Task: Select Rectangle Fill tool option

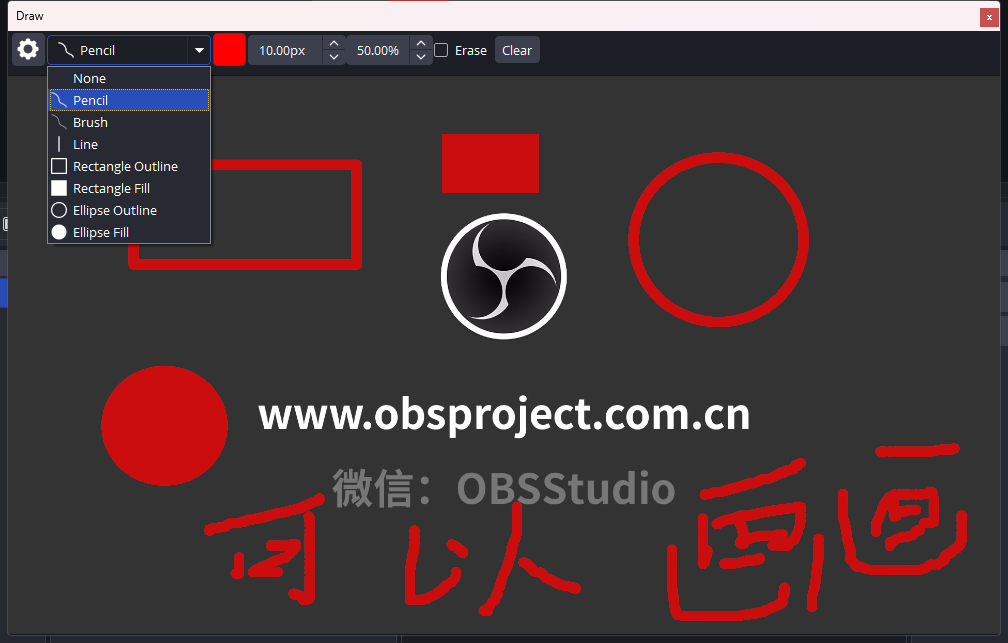Action: pos(129,188)
